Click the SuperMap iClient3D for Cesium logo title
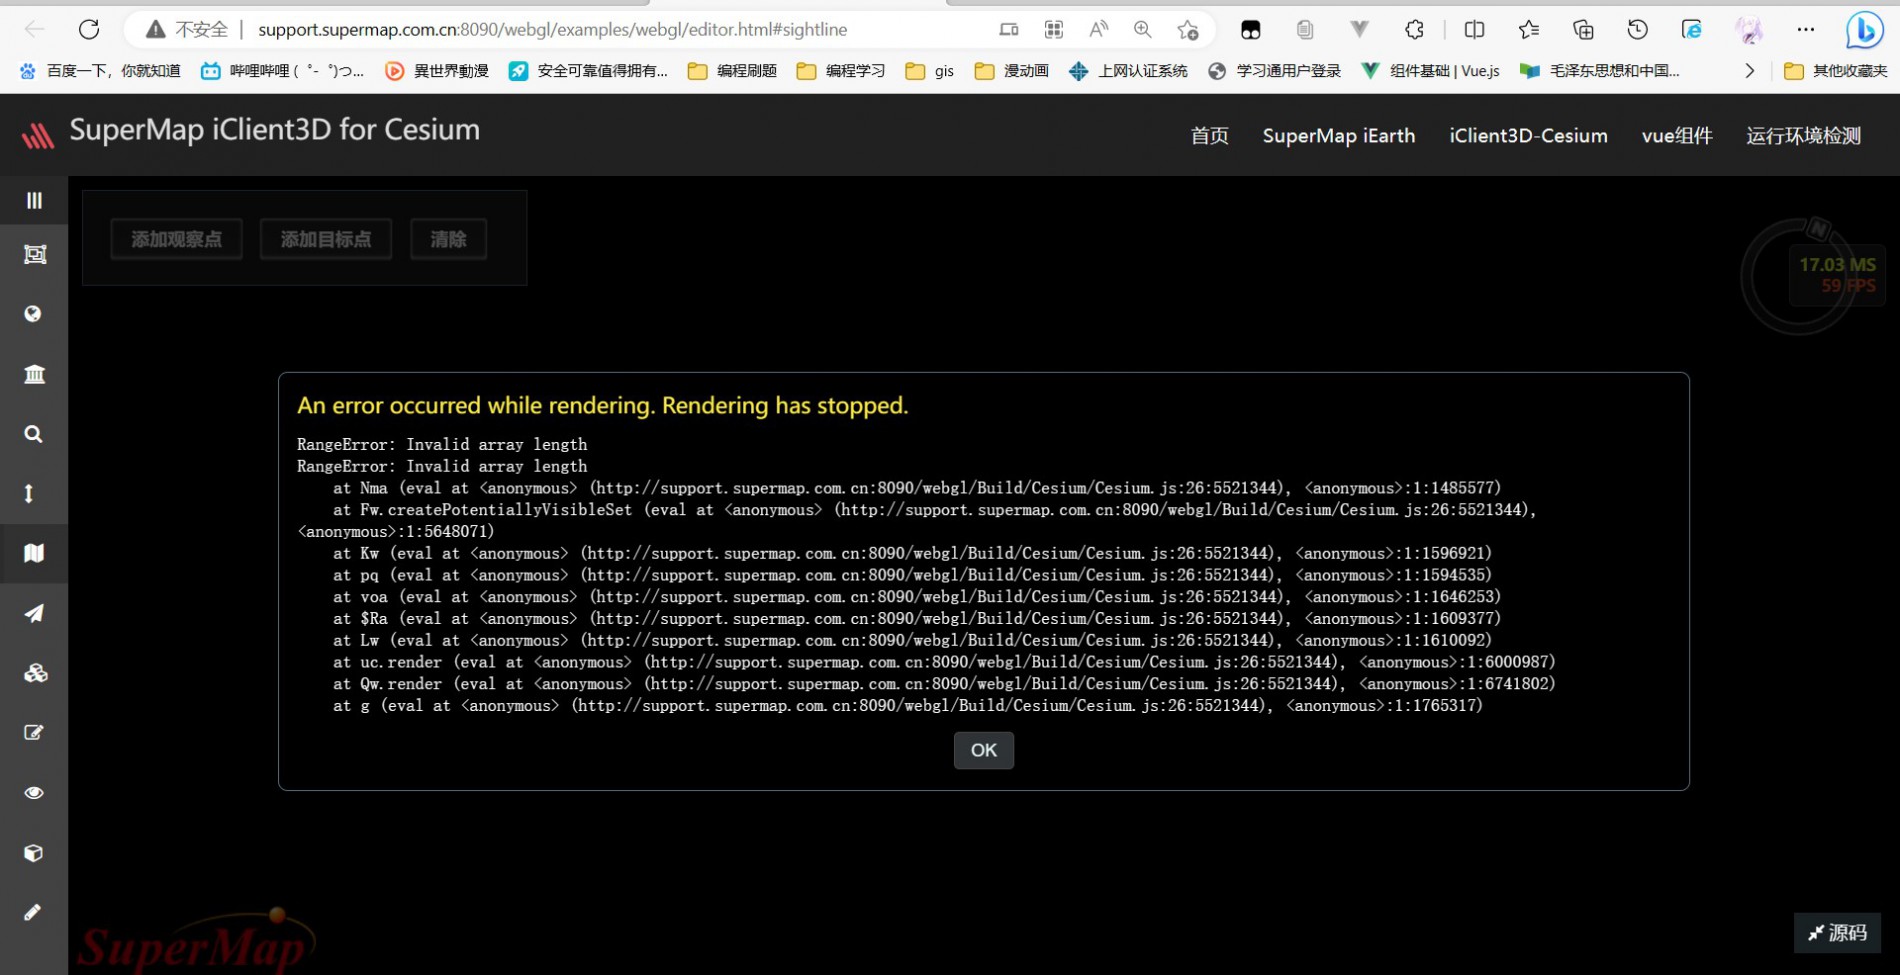The image size is (1900, 975). pyautogui.click(x=274, y=130)
